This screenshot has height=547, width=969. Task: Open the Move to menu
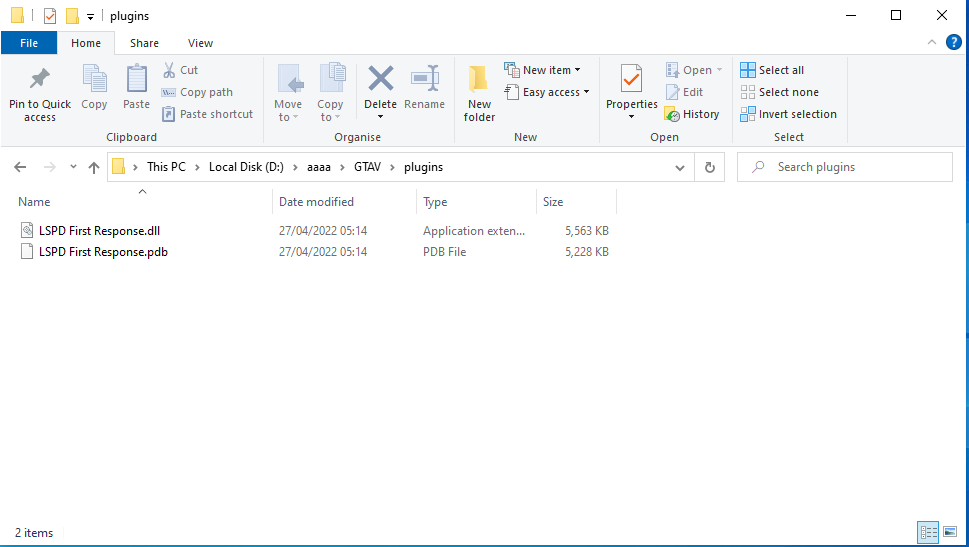click(289, 93)
